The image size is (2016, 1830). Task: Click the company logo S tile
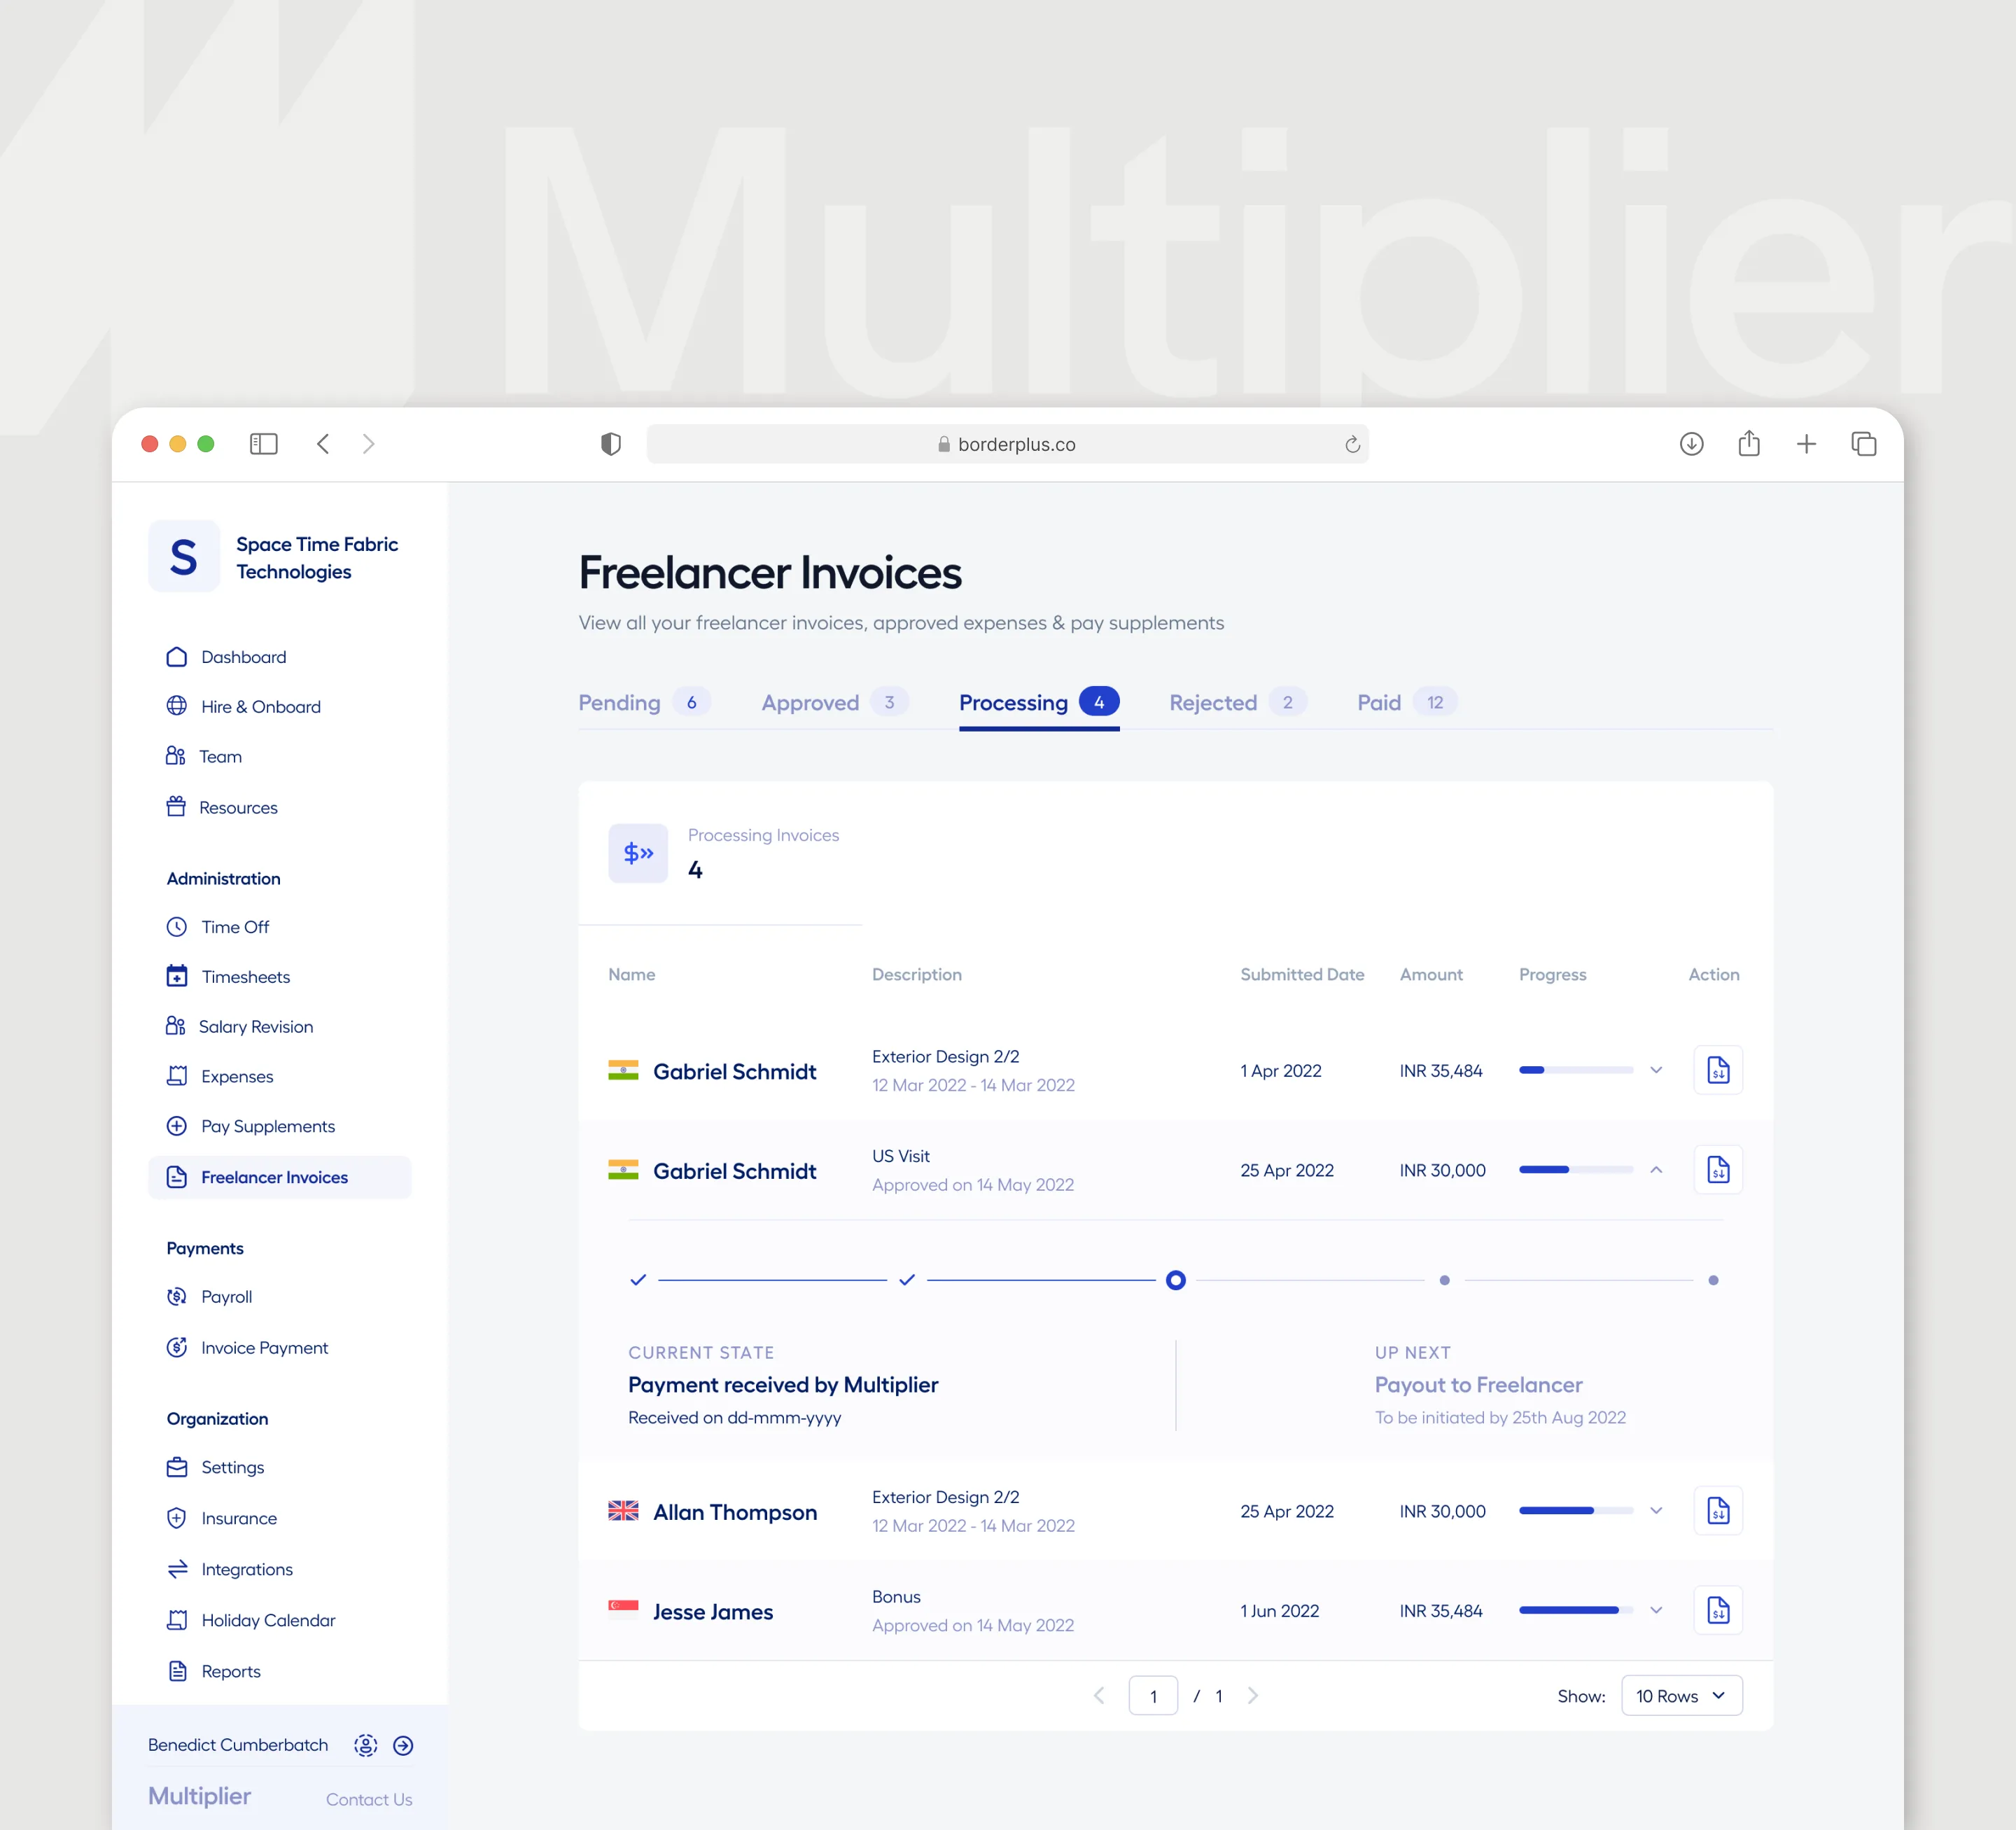(184, 556)
